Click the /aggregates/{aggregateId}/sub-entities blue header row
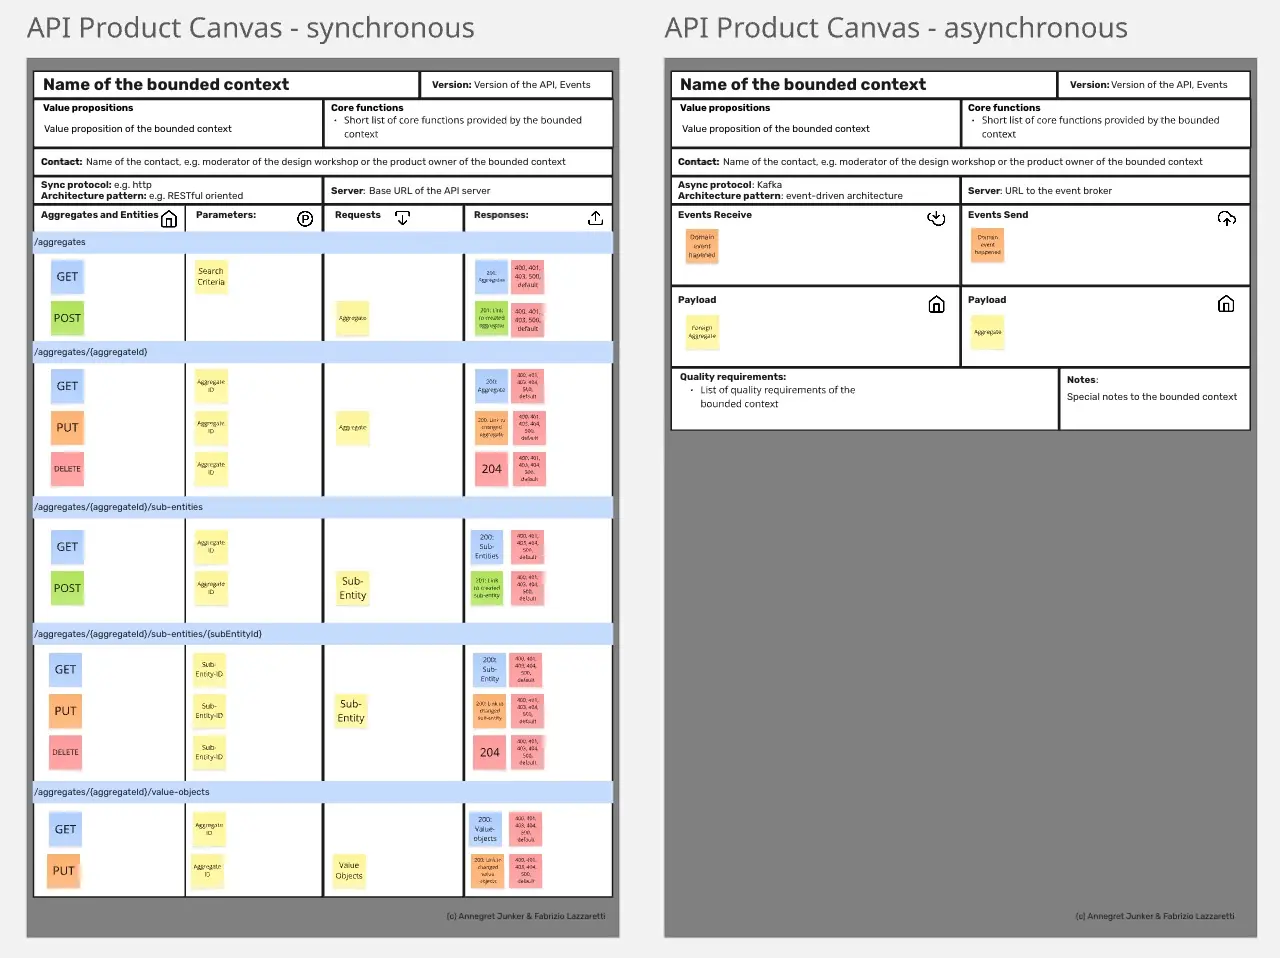 point(322,507)
